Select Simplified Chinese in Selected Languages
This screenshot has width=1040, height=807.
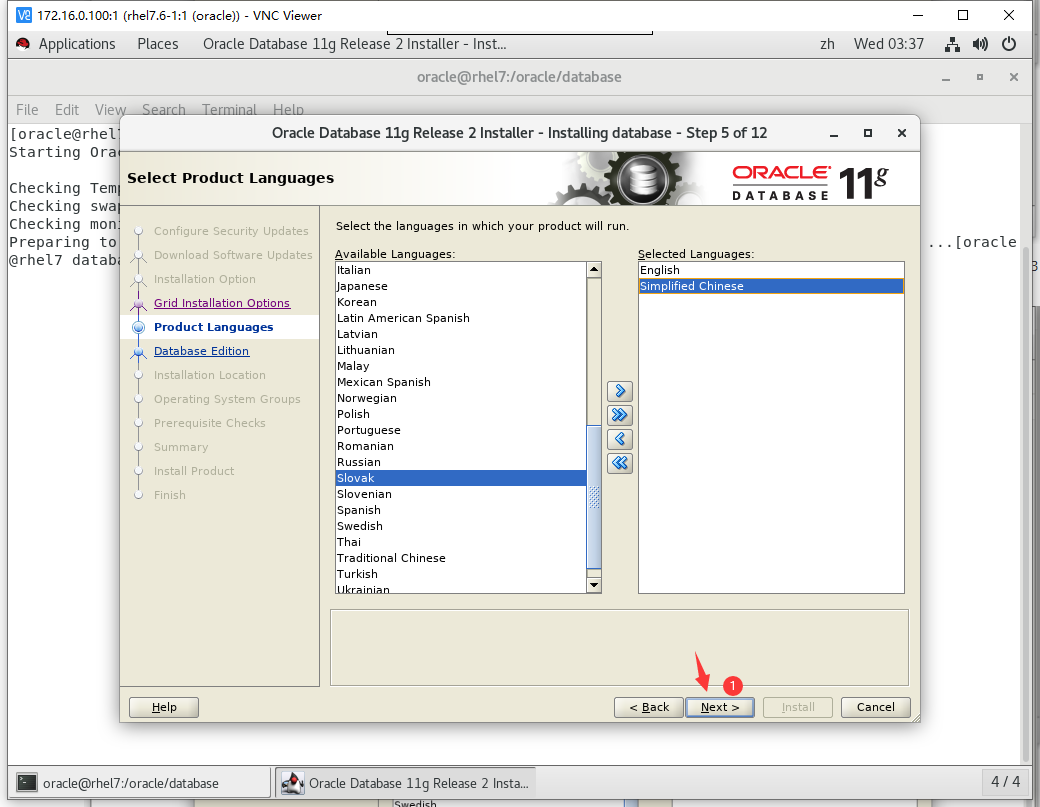771,286
